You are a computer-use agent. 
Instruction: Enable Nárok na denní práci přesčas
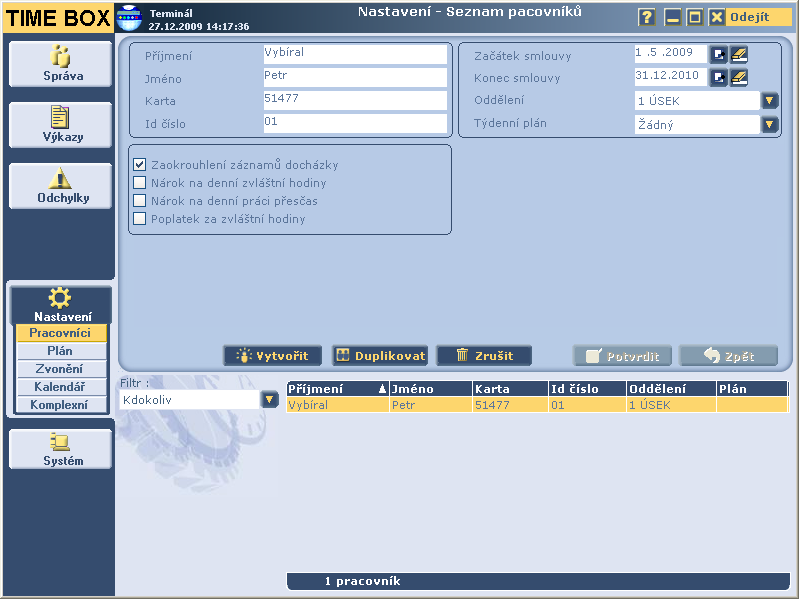(x=139, y=201)
